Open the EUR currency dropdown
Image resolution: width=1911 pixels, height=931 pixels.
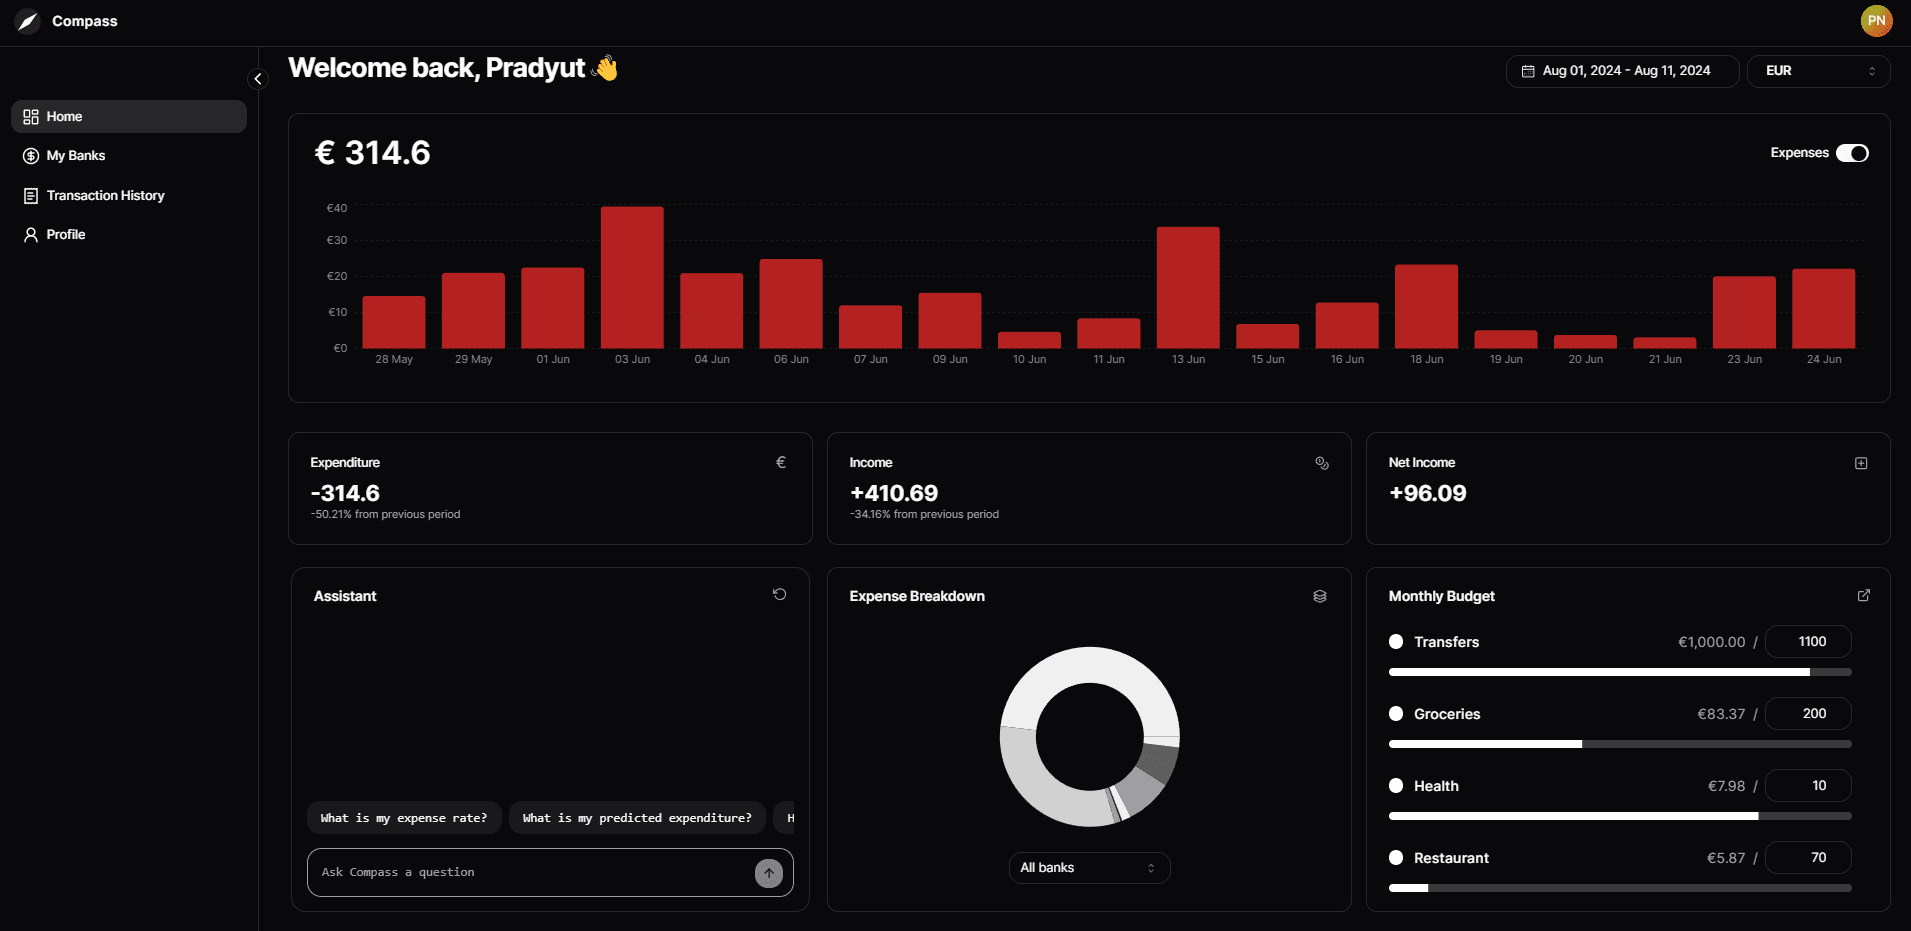coord(1817,71)
